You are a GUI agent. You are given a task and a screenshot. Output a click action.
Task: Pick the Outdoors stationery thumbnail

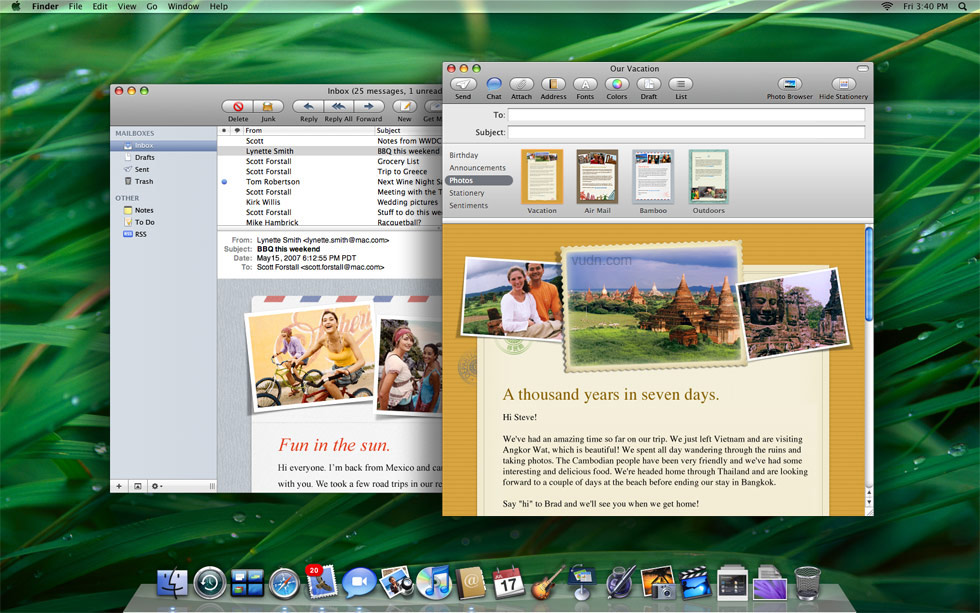[709, 177]
